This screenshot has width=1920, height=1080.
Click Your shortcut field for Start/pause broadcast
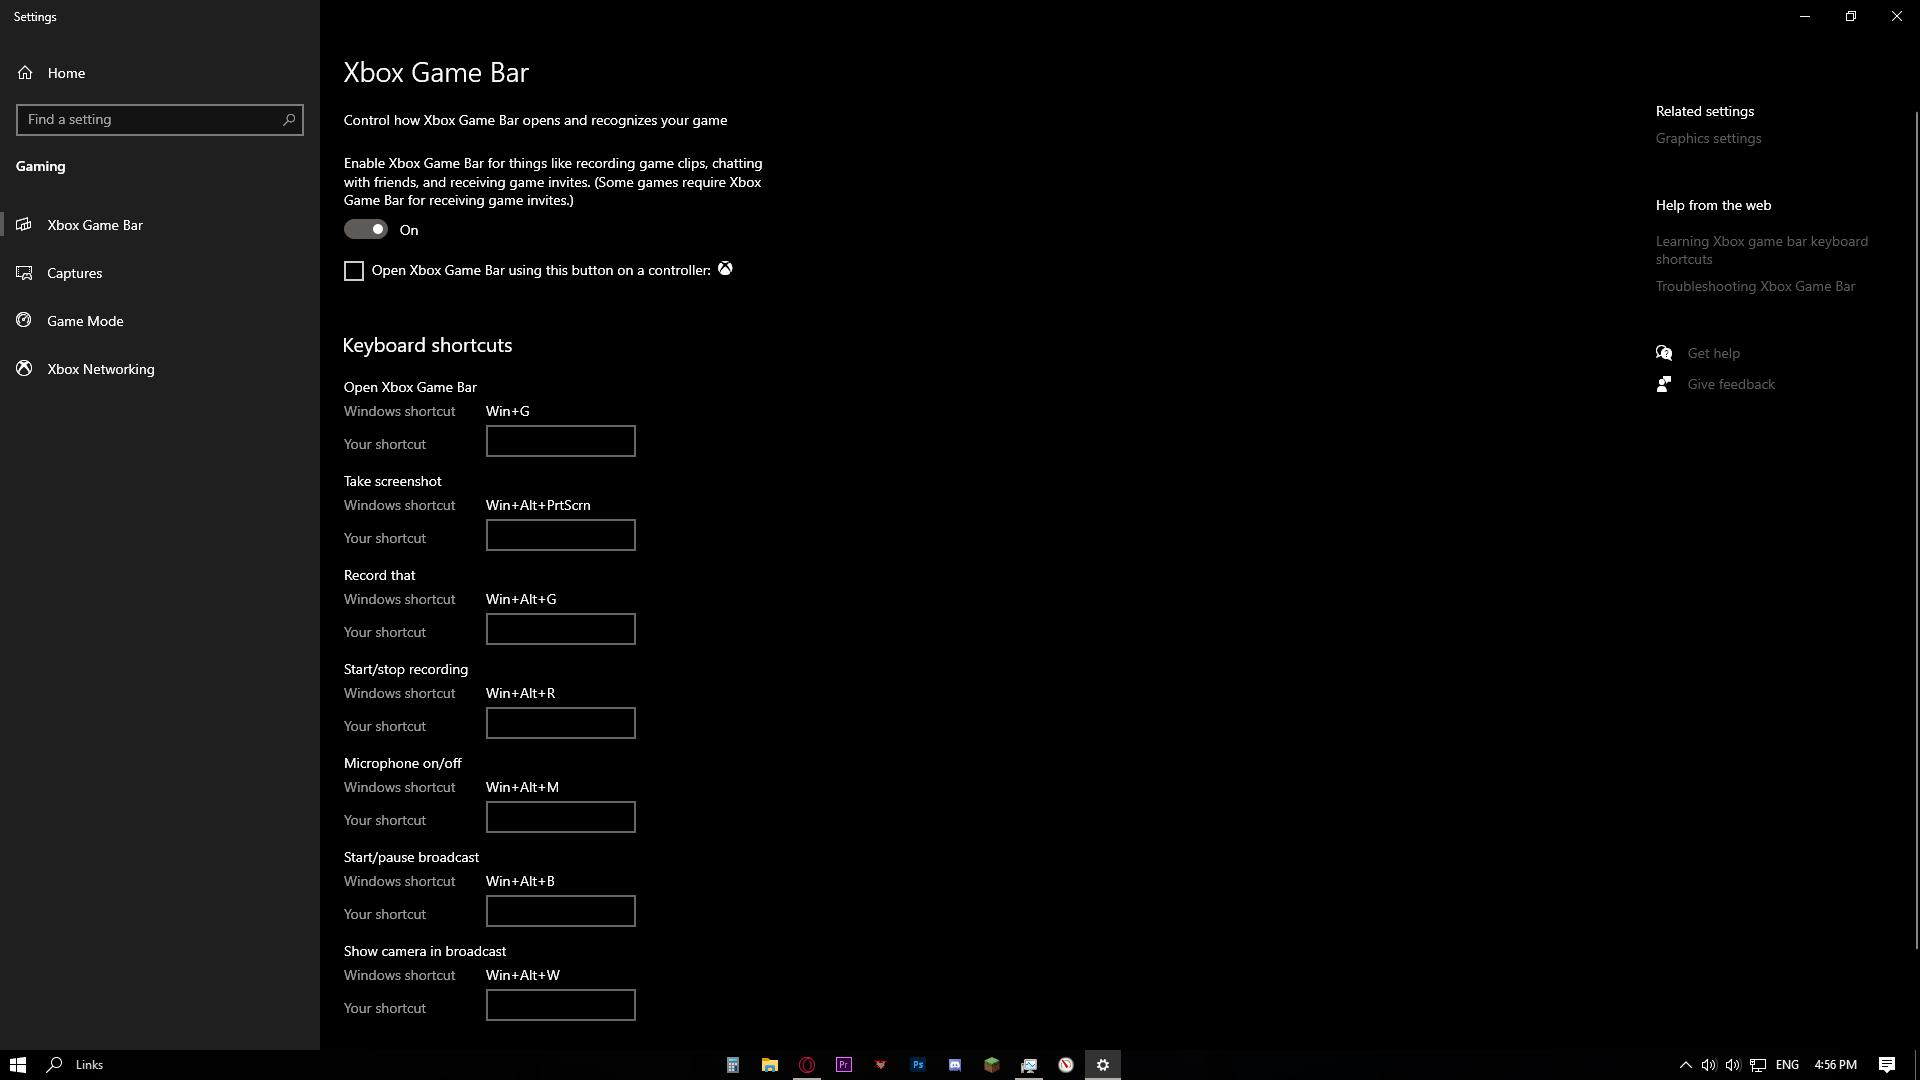(561, 911)
